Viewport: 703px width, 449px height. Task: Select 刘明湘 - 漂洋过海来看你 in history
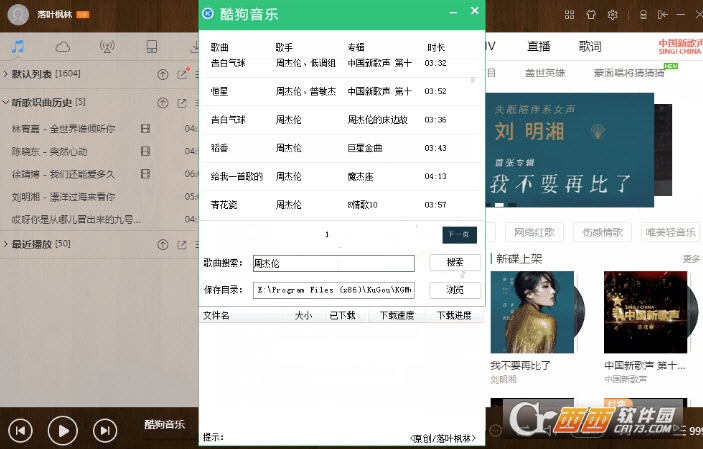pyautogui.click(x=99, y=196)
